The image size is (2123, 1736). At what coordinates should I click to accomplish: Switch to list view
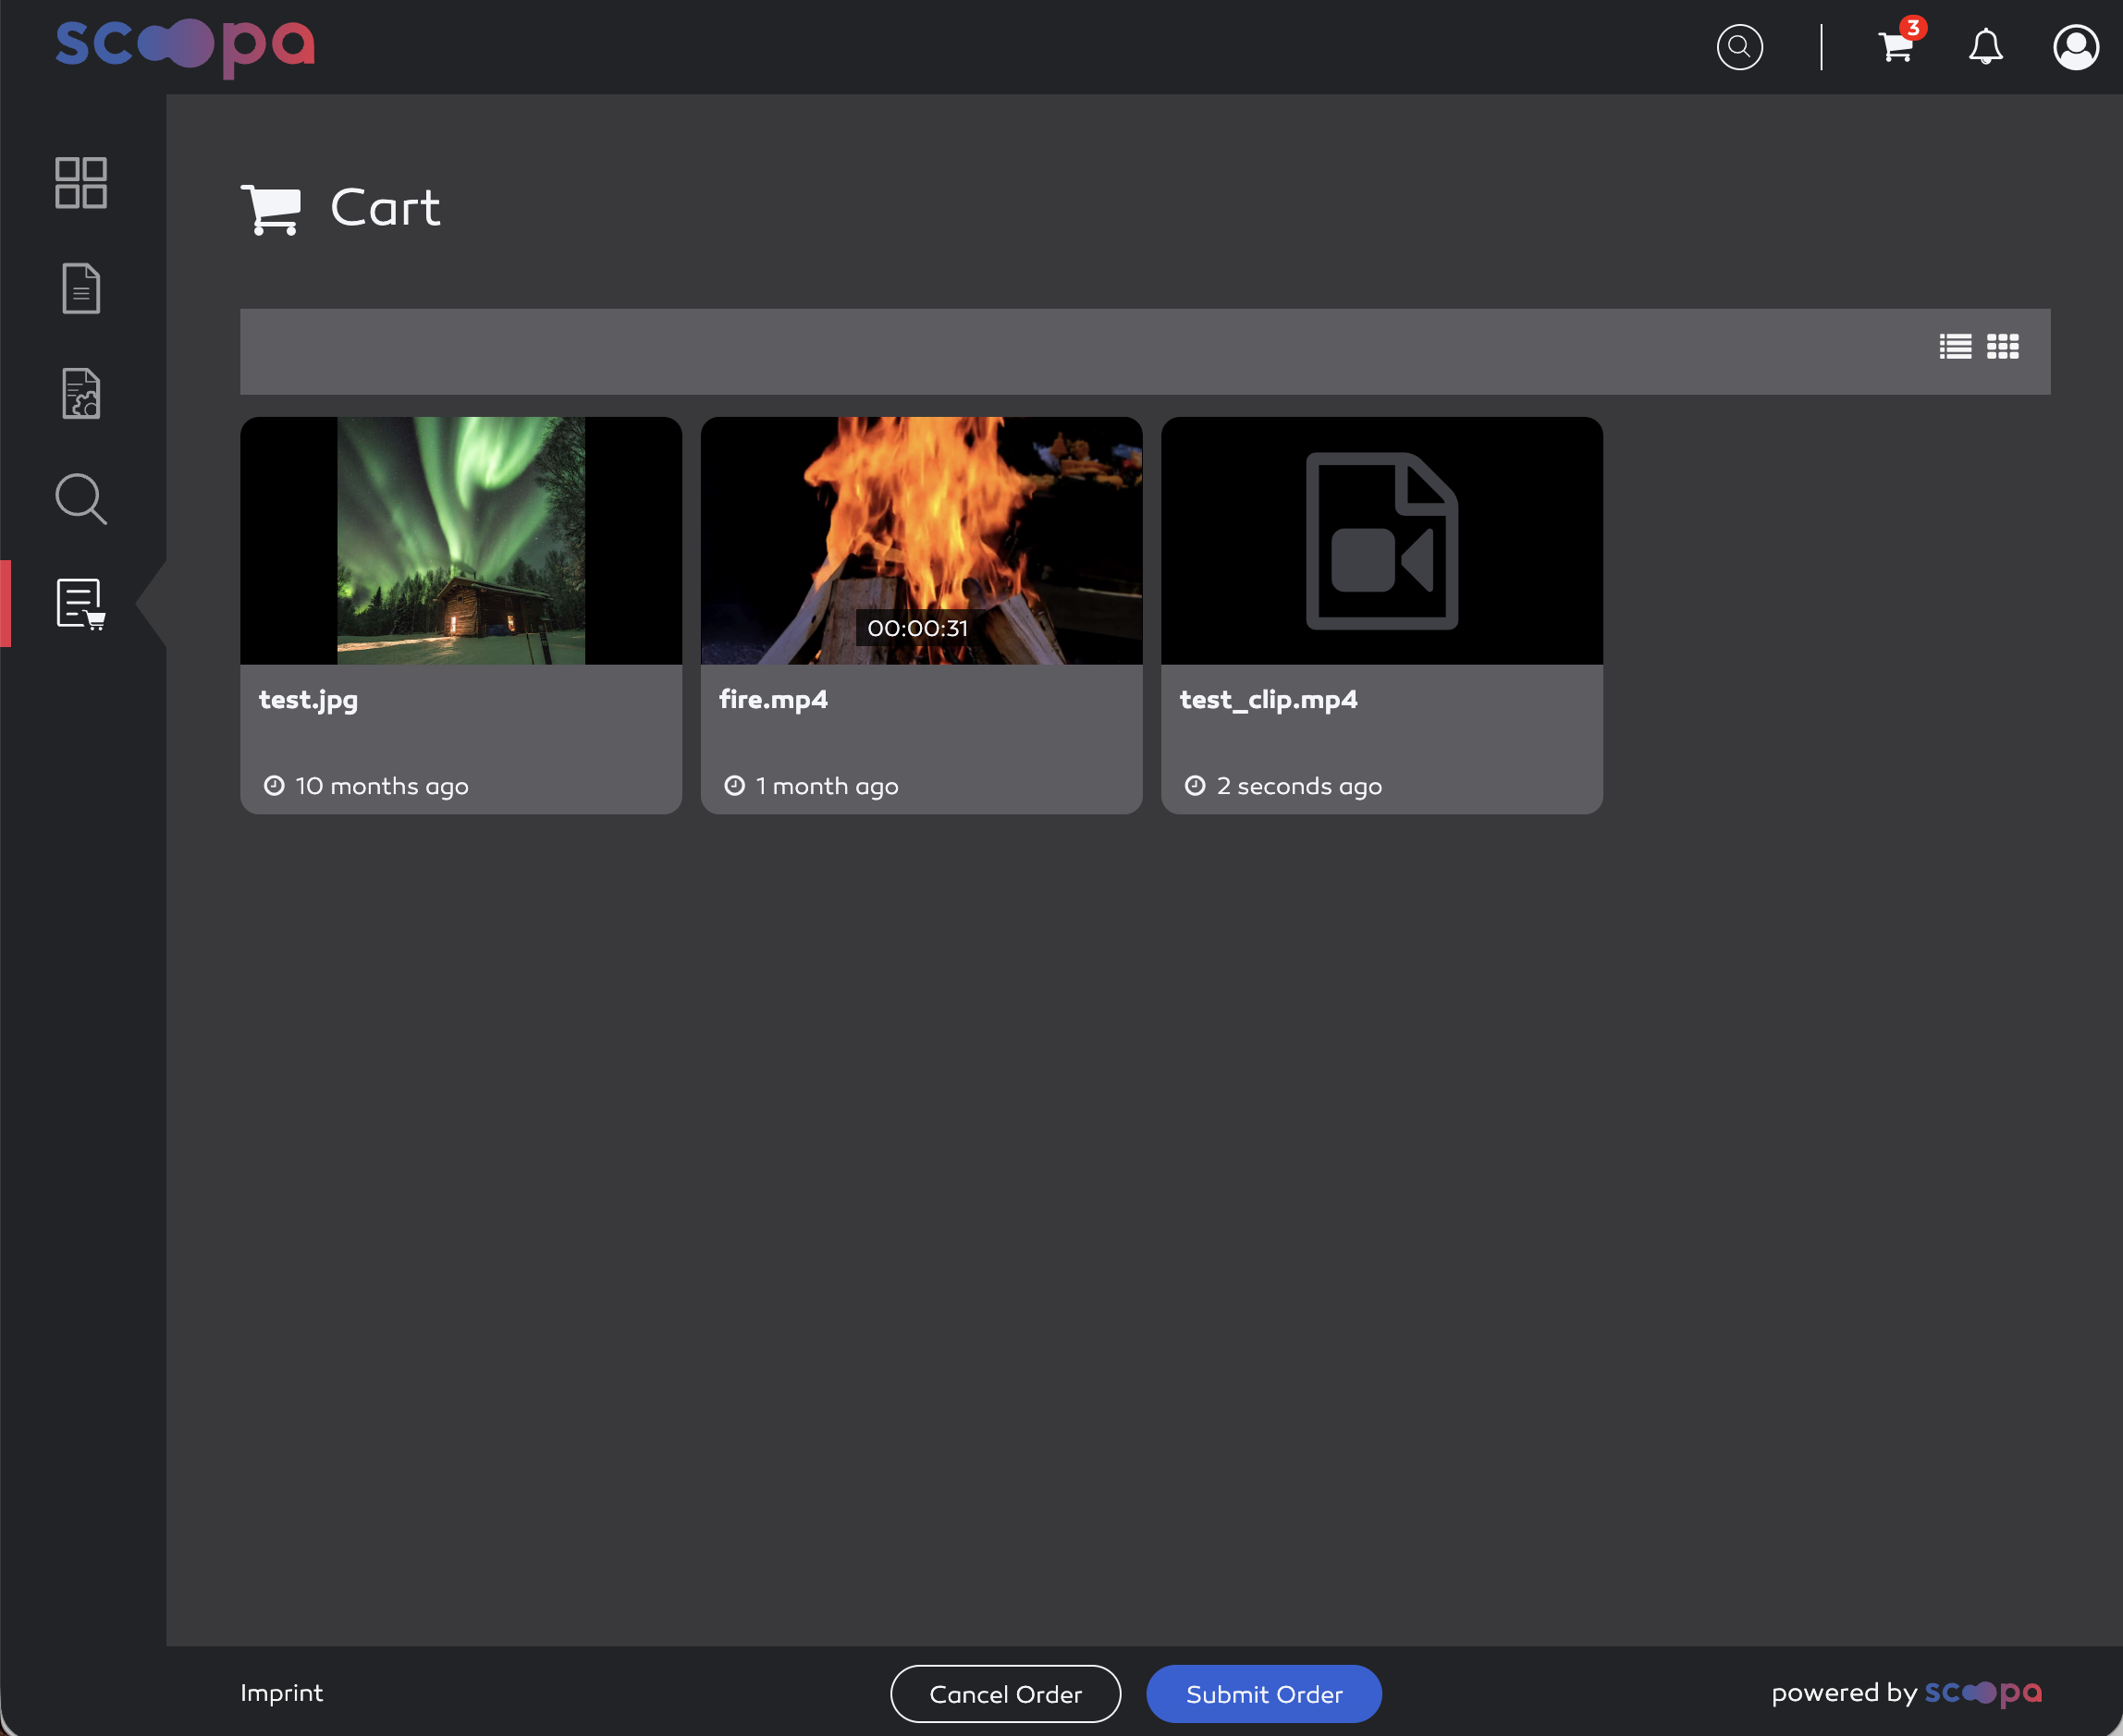pos(1955,346)
